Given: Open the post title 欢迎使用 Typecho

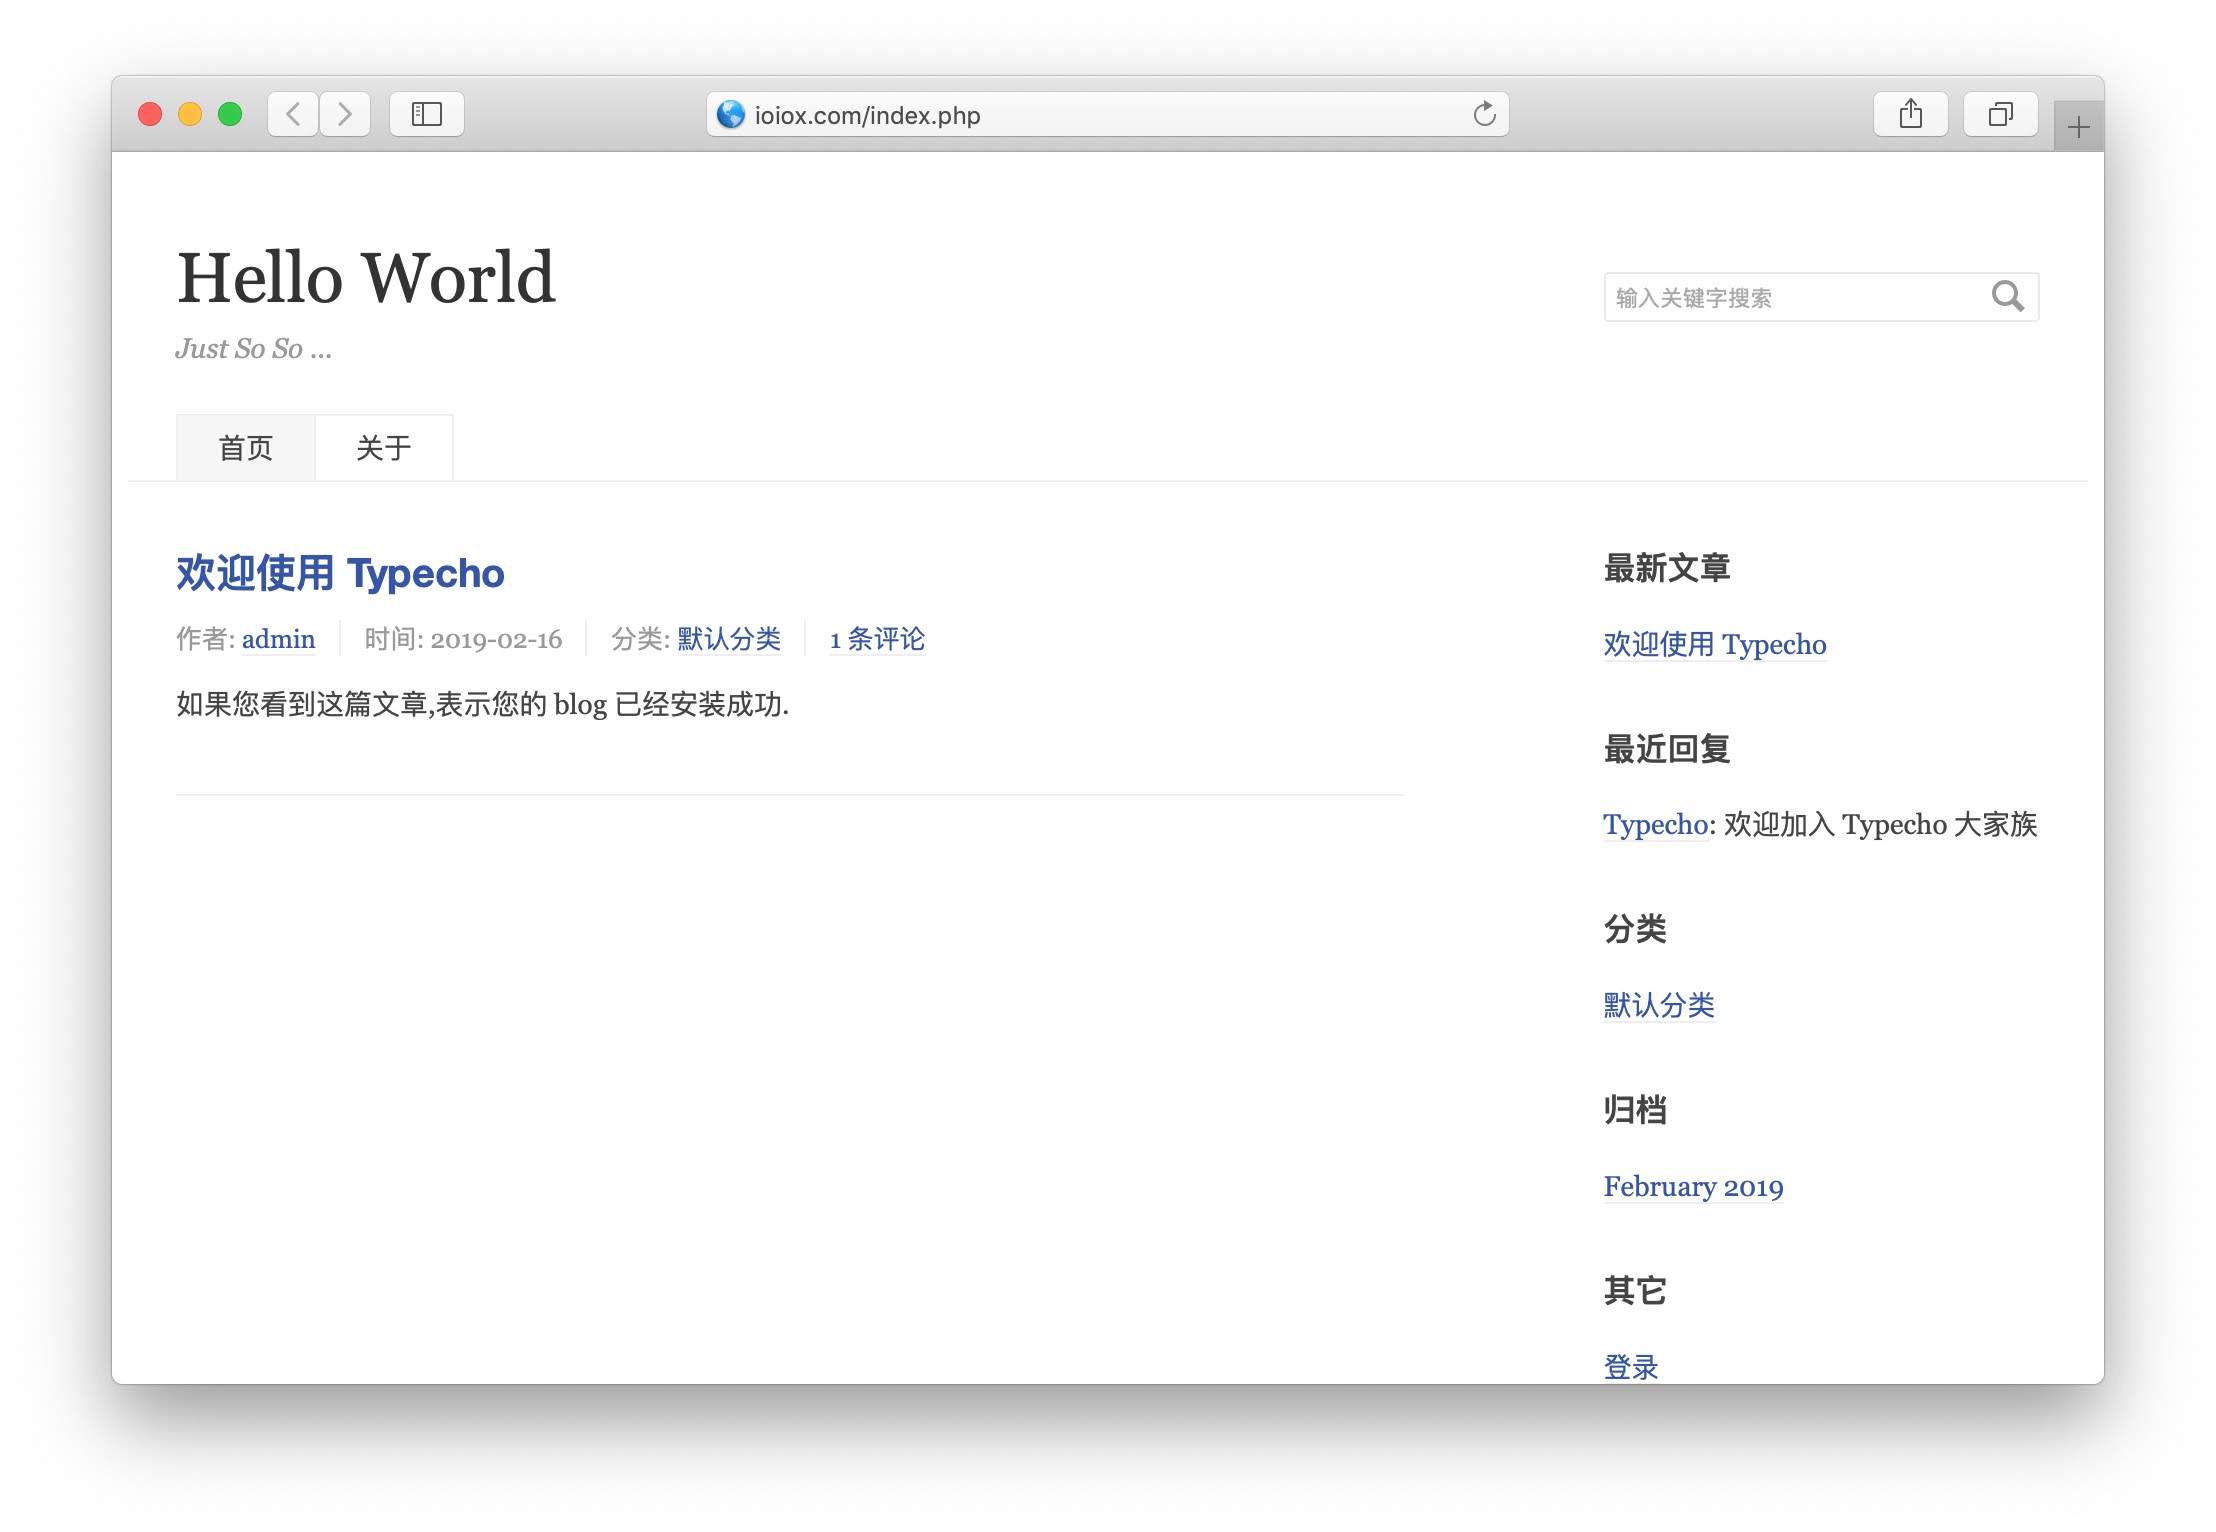Looking at the screenshot, I should coord(340,573).
